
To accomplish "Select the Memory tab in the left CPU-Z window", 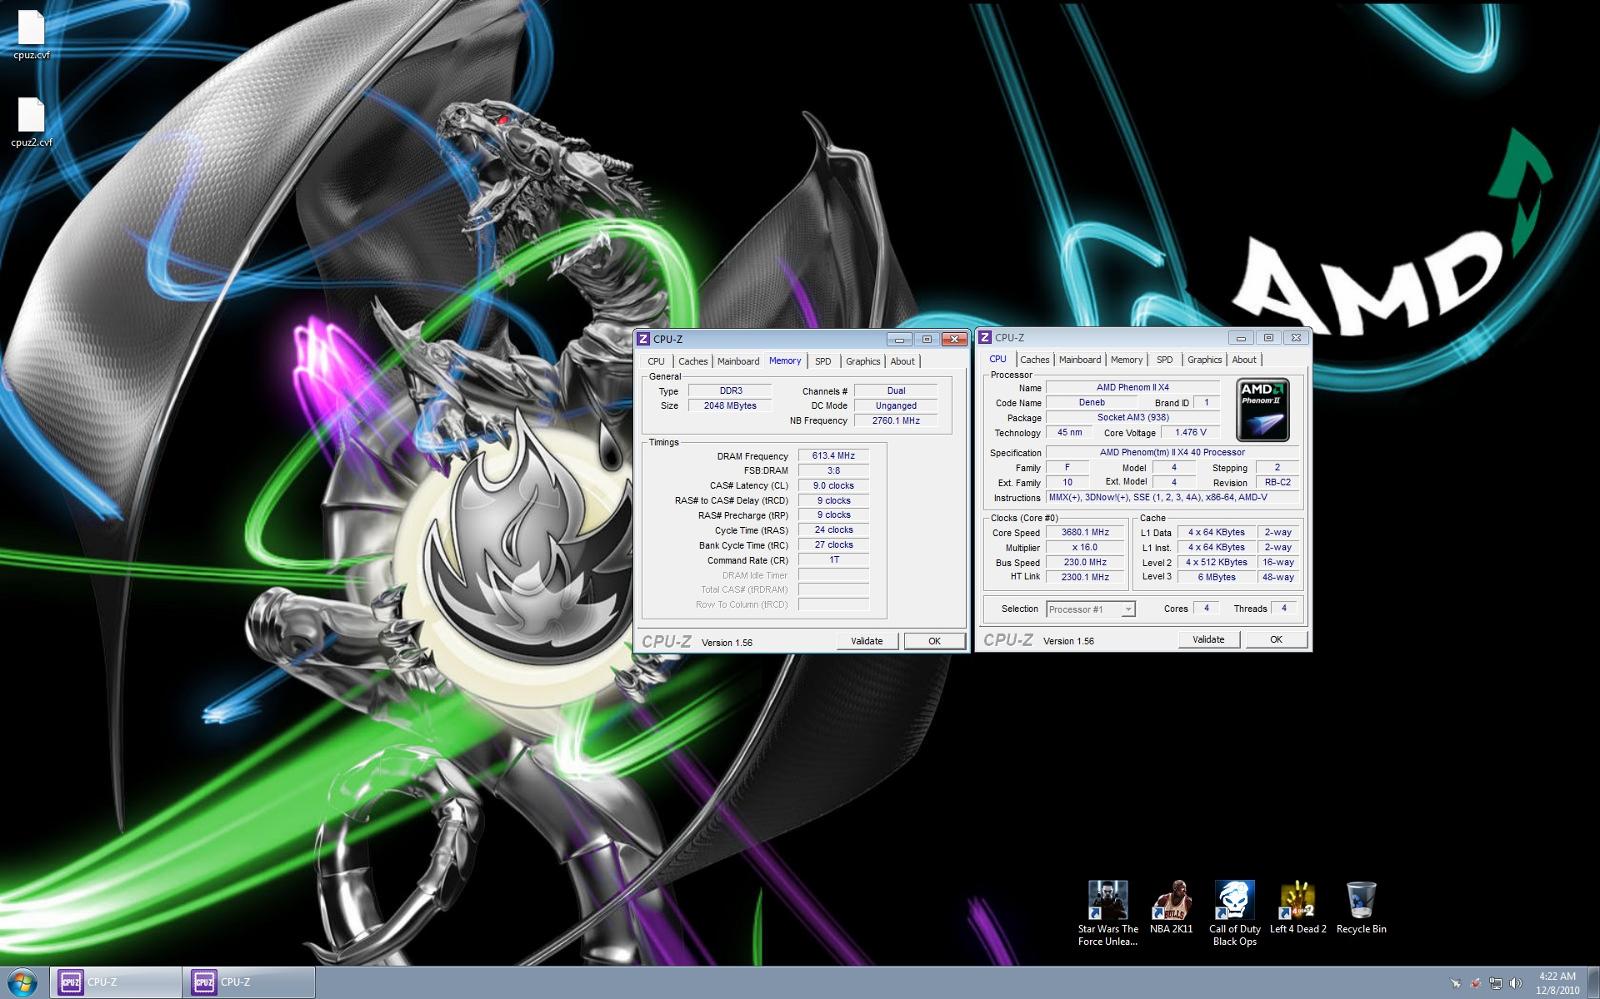I will pyautogui.click(x=785, y=361).
